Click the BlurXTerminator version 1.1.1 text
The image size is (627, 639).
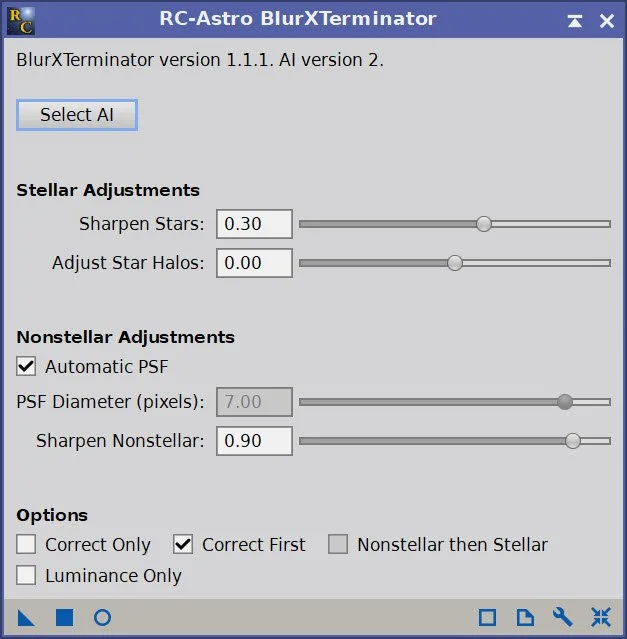pyautogui.click(x=200, y=60)
